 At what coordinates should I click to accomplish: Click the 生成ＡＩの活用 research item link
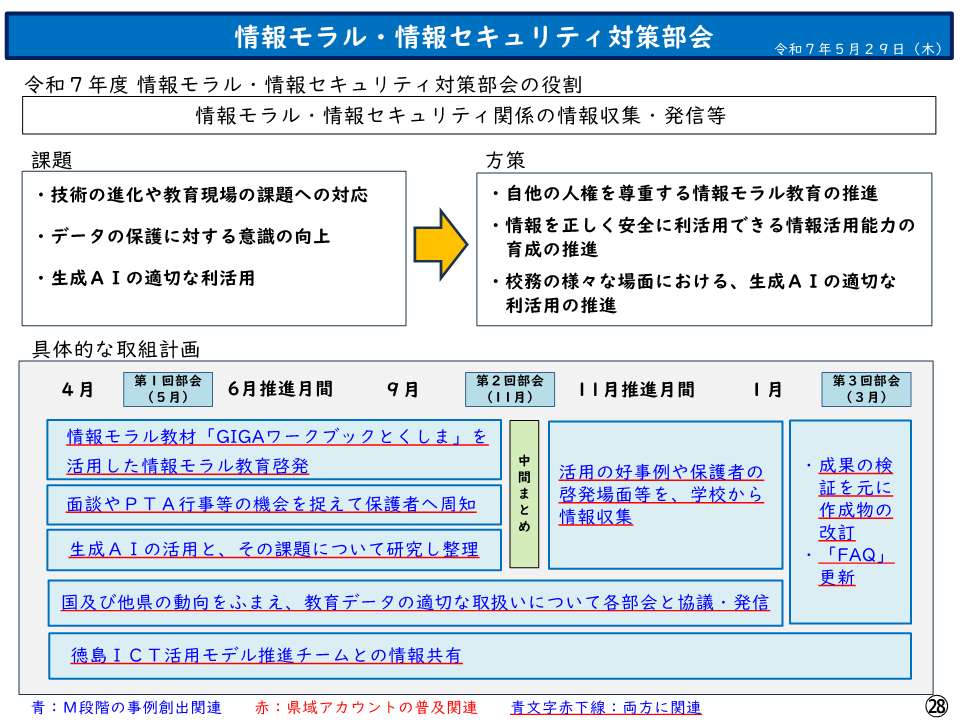(x=275, y=549)
